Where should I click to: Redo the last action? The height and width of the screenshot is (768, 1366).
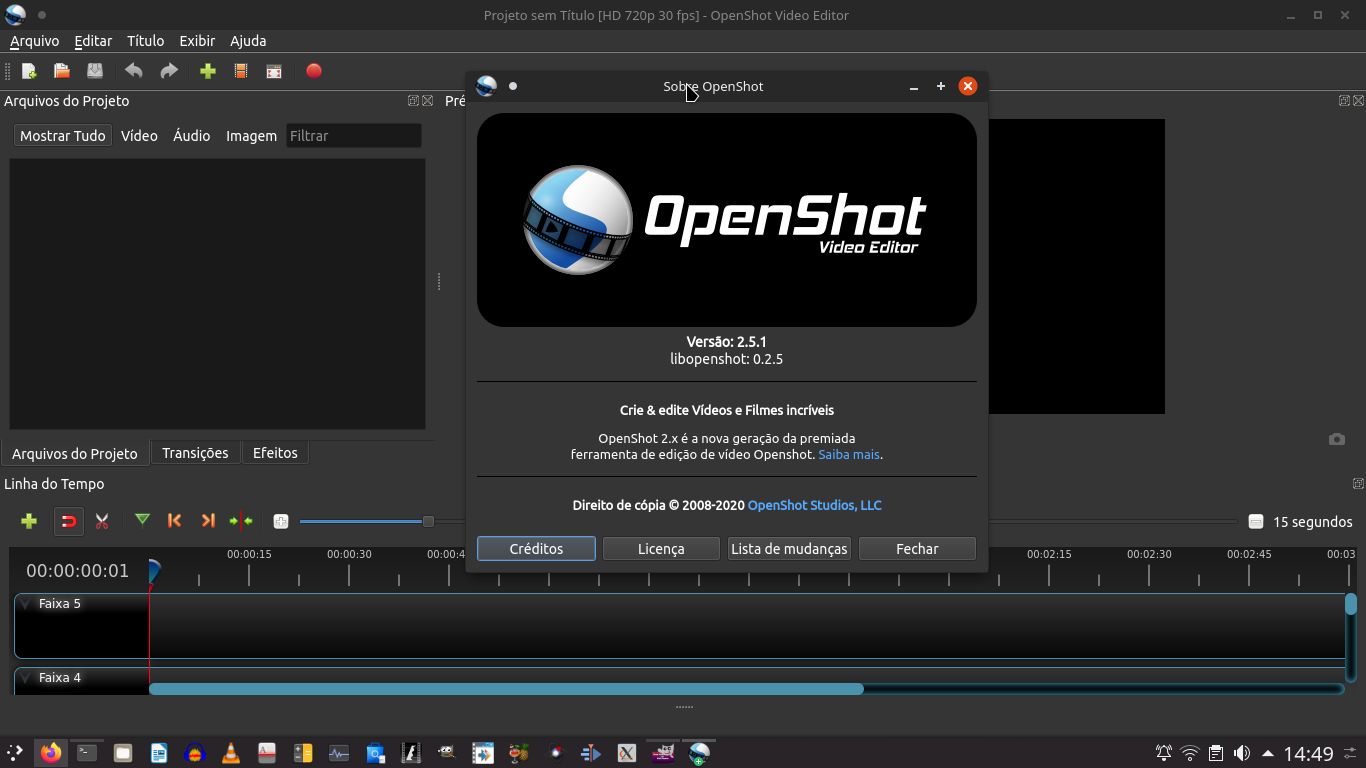[x=169, y=71]
